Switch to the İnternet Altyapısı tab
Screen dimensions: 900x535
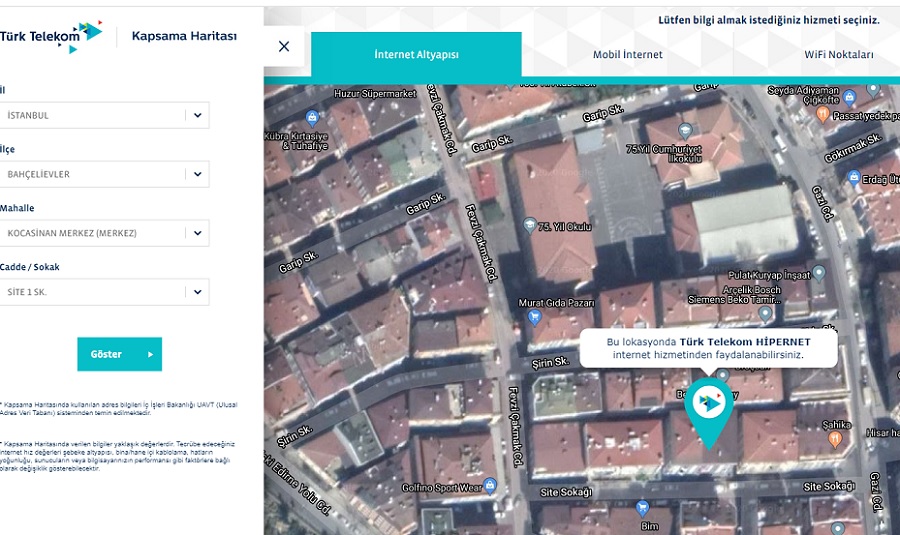(x=416, y=55)
